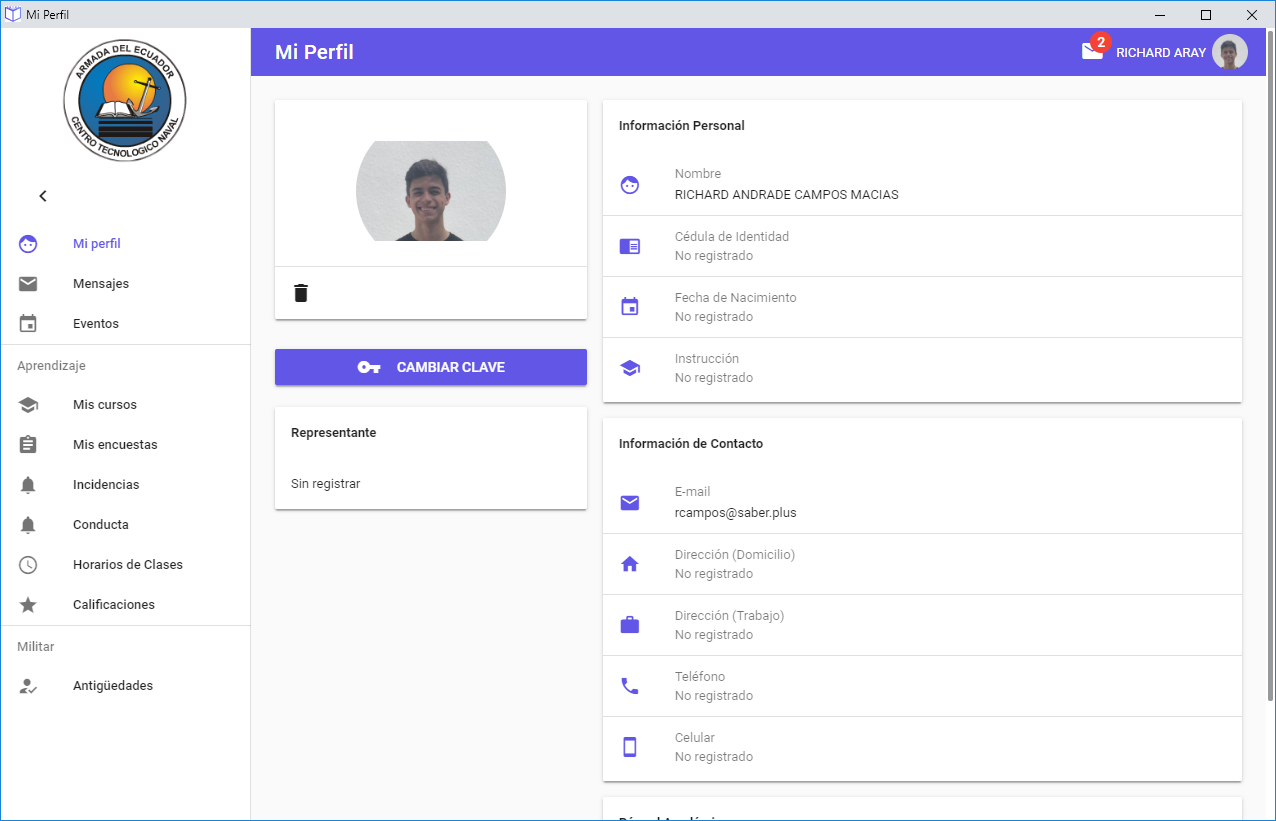This screenshot has height=821, width=1276.
Task: Click the Calificaciones star icon
Action: coord(28,605)
